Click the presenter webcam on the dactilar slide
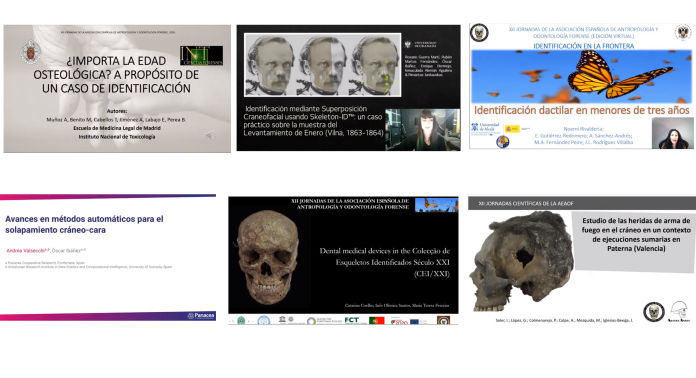696x378 pixels. click(672, 133)
